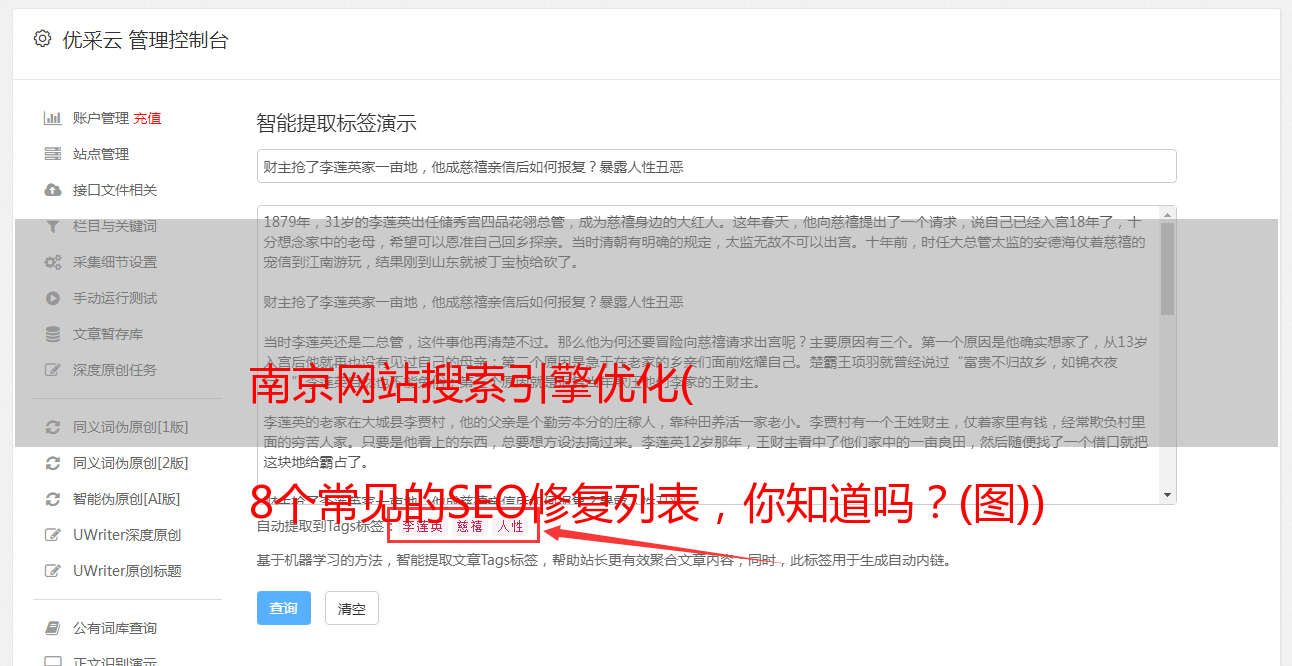The width and height of the screenshot is (1292, 666).
Task: Click edit icon beside UWriter原创标题
Action: 53,571
